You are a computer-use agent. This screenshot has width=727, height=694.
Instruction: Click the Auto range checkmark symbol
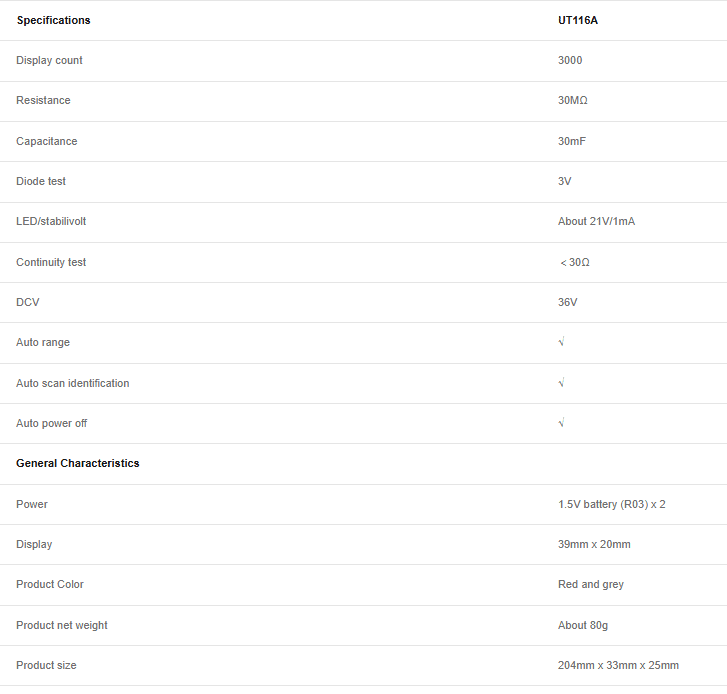(561, 343)
